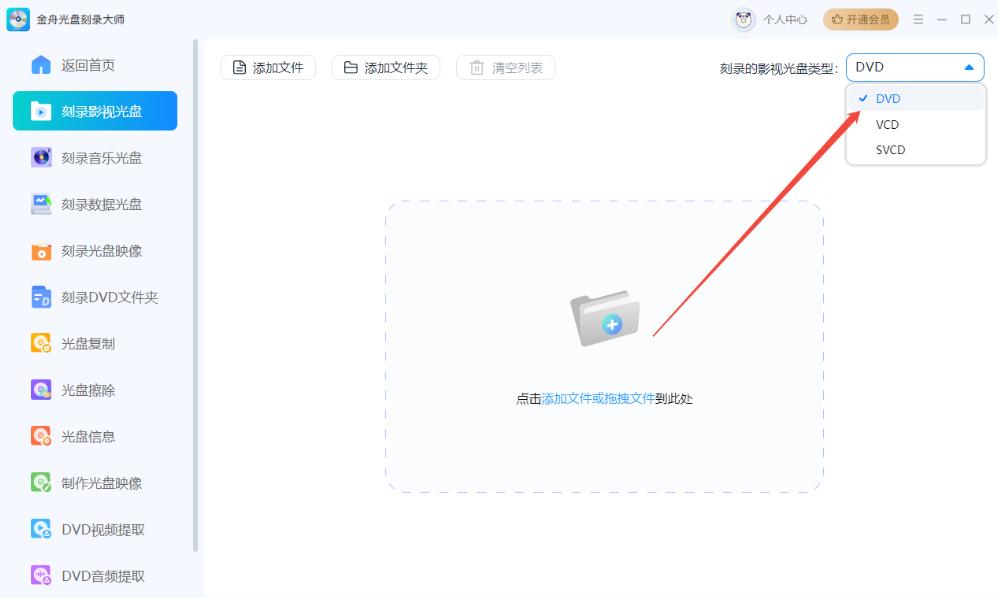
Task: Click the 添加文件夹 add folder button
Action: pyautogui.click(x=386, y=67)
